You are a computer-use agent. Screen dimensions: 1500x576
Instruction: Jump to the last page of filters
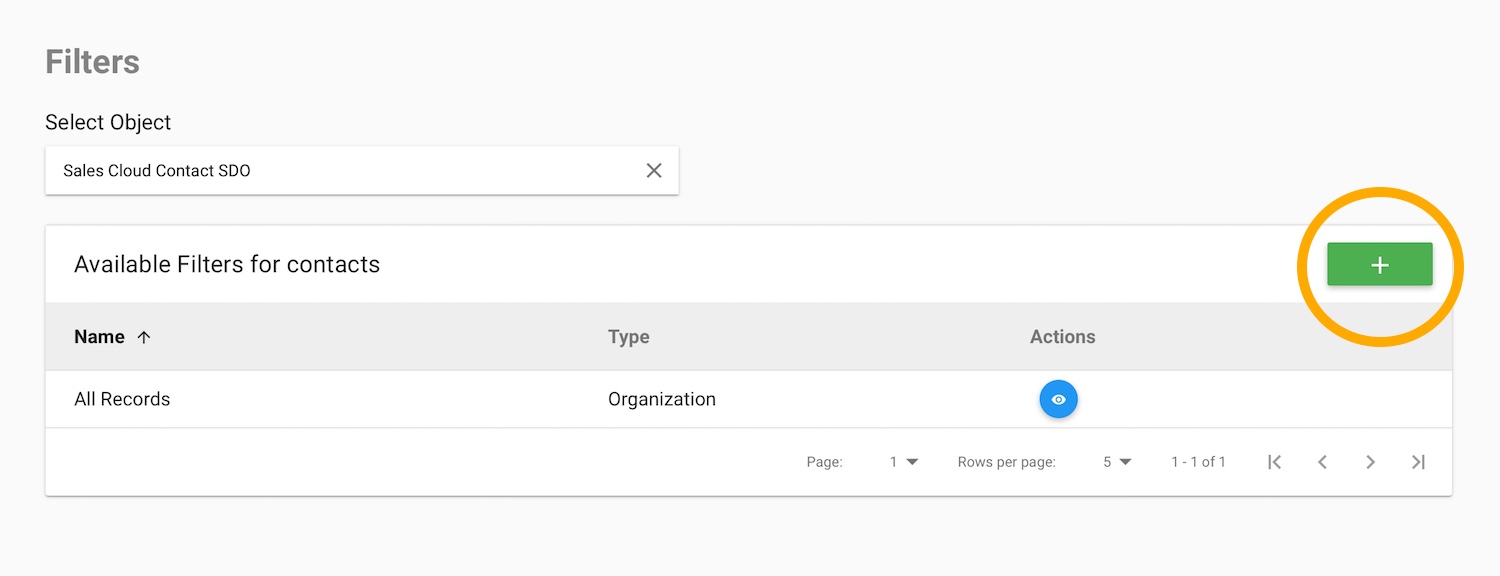(x=1418, y=462)
